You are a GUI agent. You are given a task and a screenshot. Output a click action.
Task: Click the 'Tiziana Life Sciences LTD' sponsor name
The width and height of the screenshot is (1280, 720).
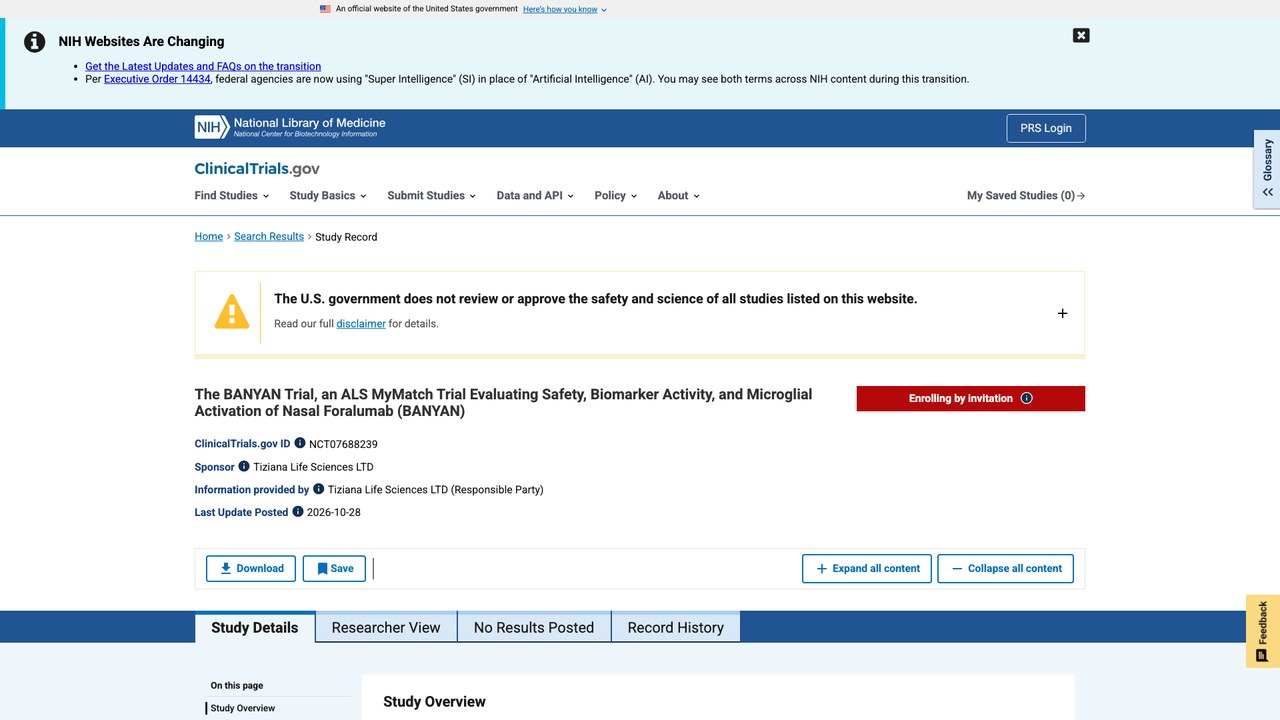[313, 467]
